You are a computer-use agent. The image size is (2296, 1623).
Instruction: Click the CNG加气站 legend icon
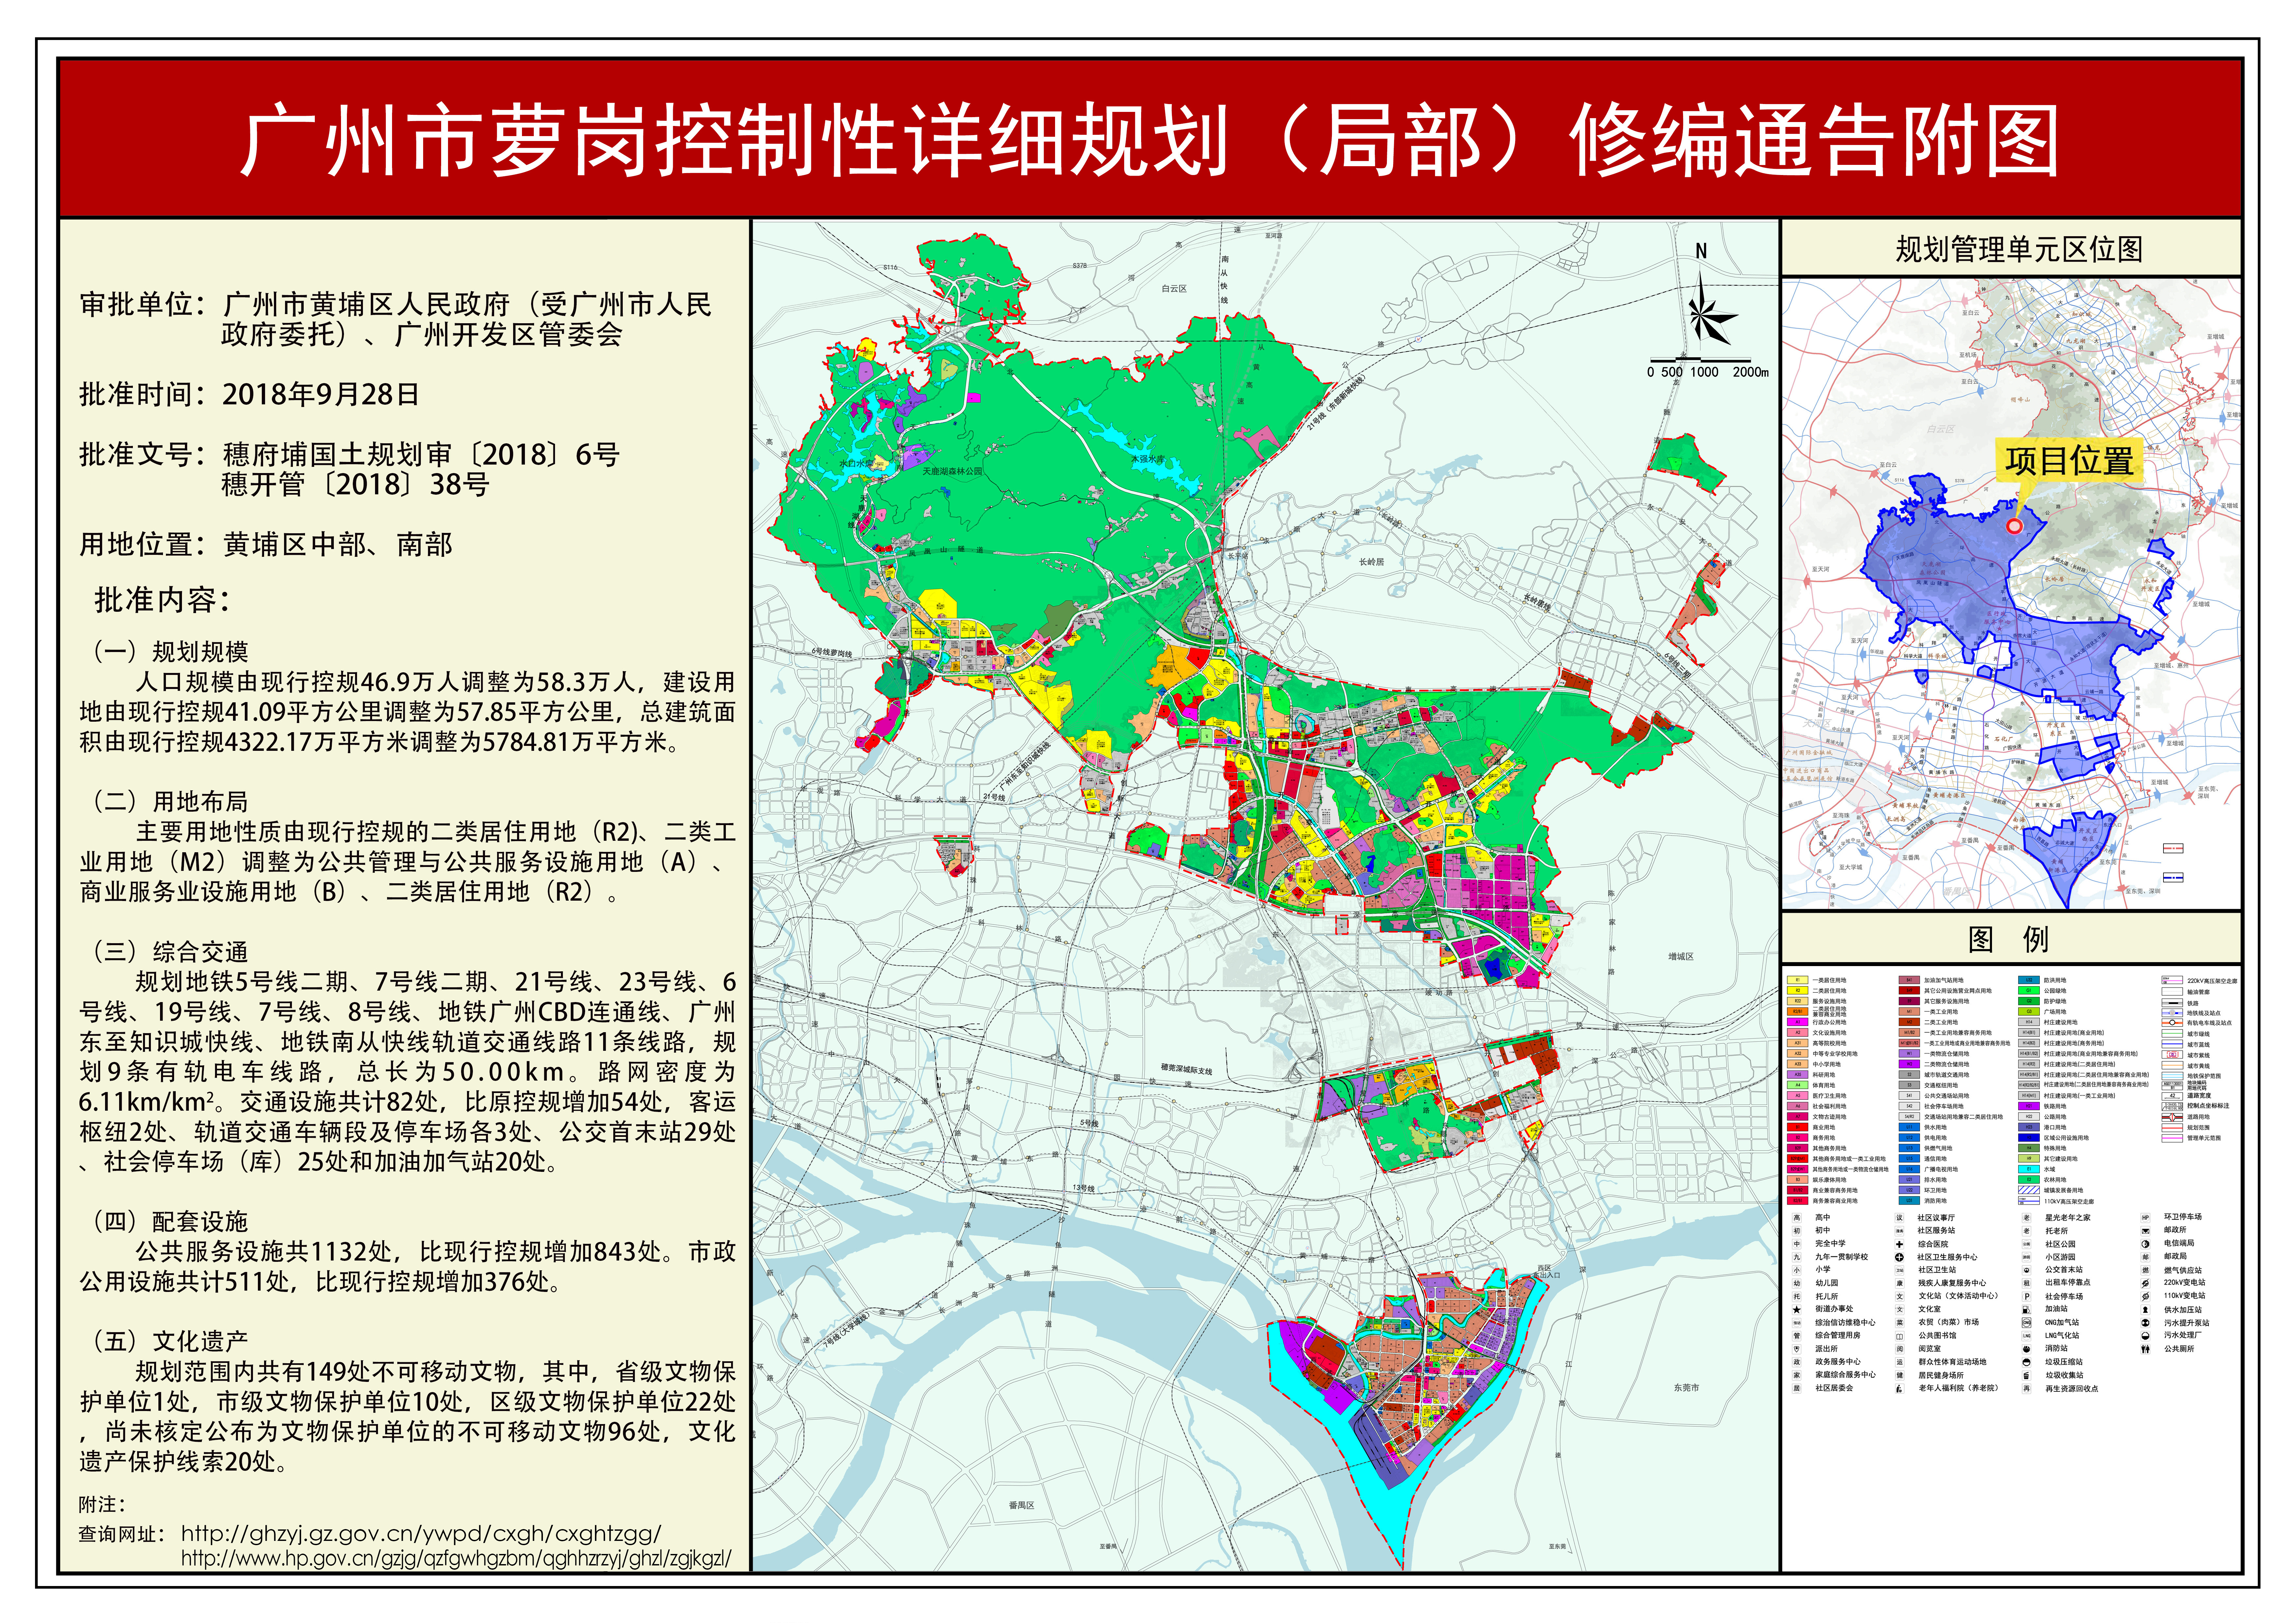point(2027,1323)
